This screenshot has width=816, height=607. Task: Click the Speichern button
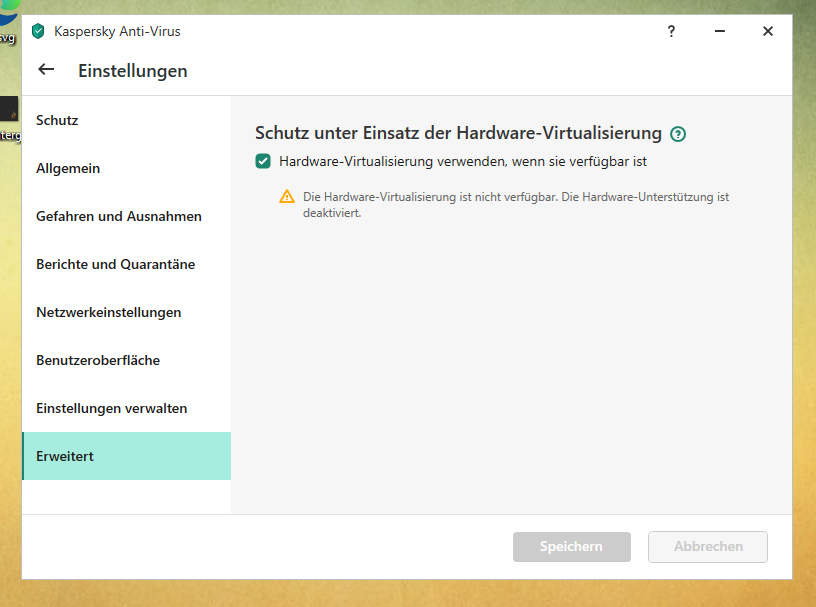tap(571, 547)
